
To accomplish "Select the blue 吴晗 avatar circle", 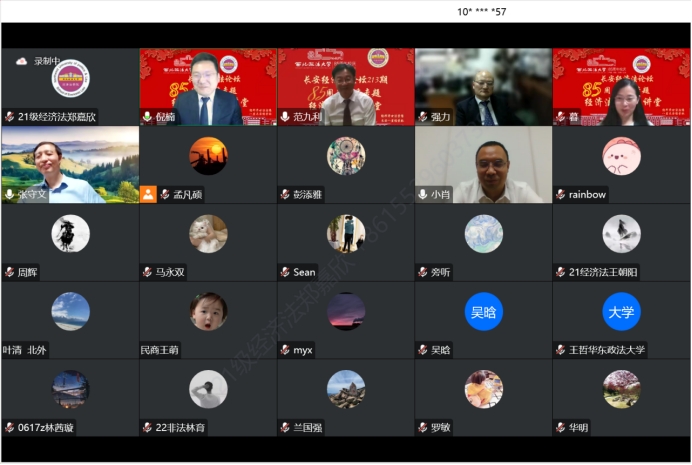I will click(484, 312).
